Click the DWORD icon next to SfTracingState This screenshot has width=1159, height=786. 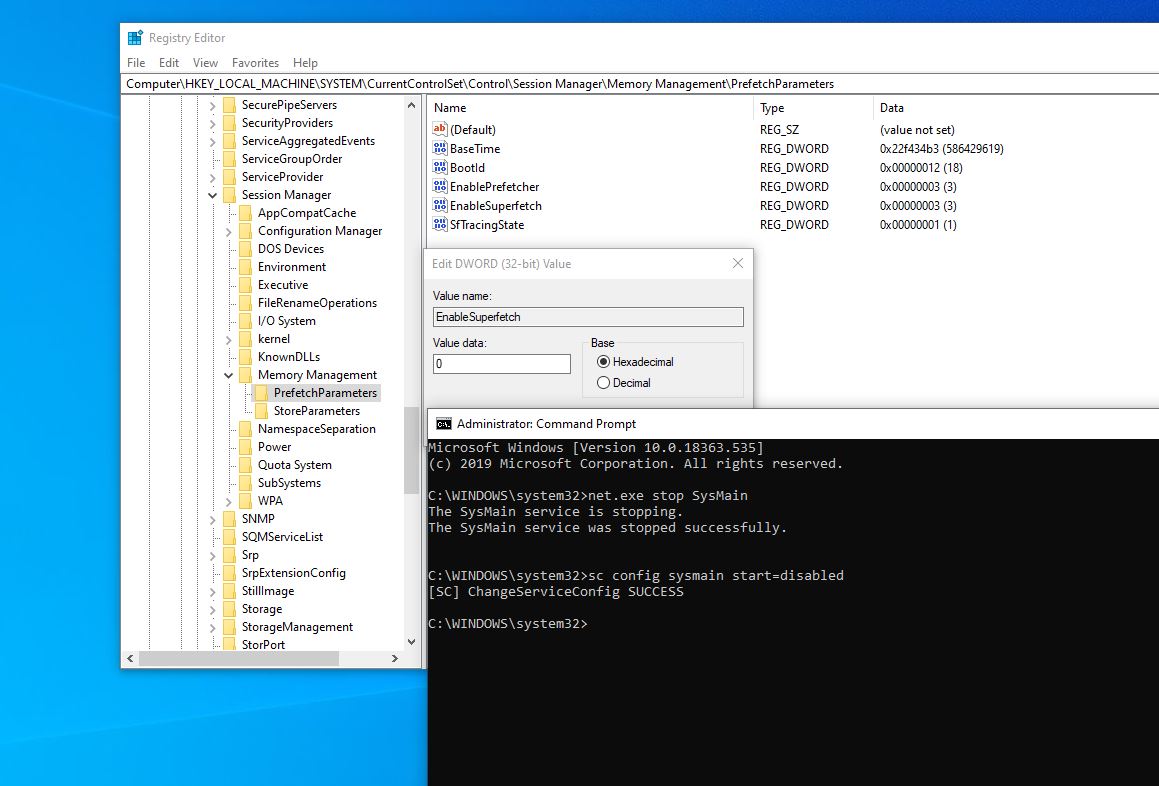(x=438, y=224)
